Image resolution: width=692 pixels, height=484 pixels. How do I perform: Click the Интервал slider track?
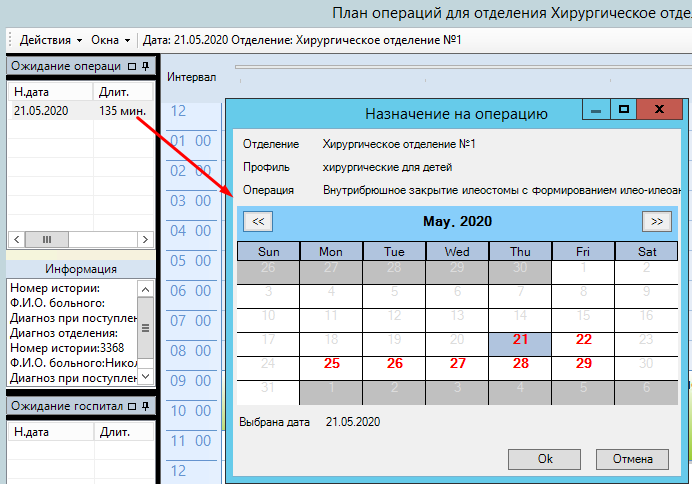[x=463, y=67]
